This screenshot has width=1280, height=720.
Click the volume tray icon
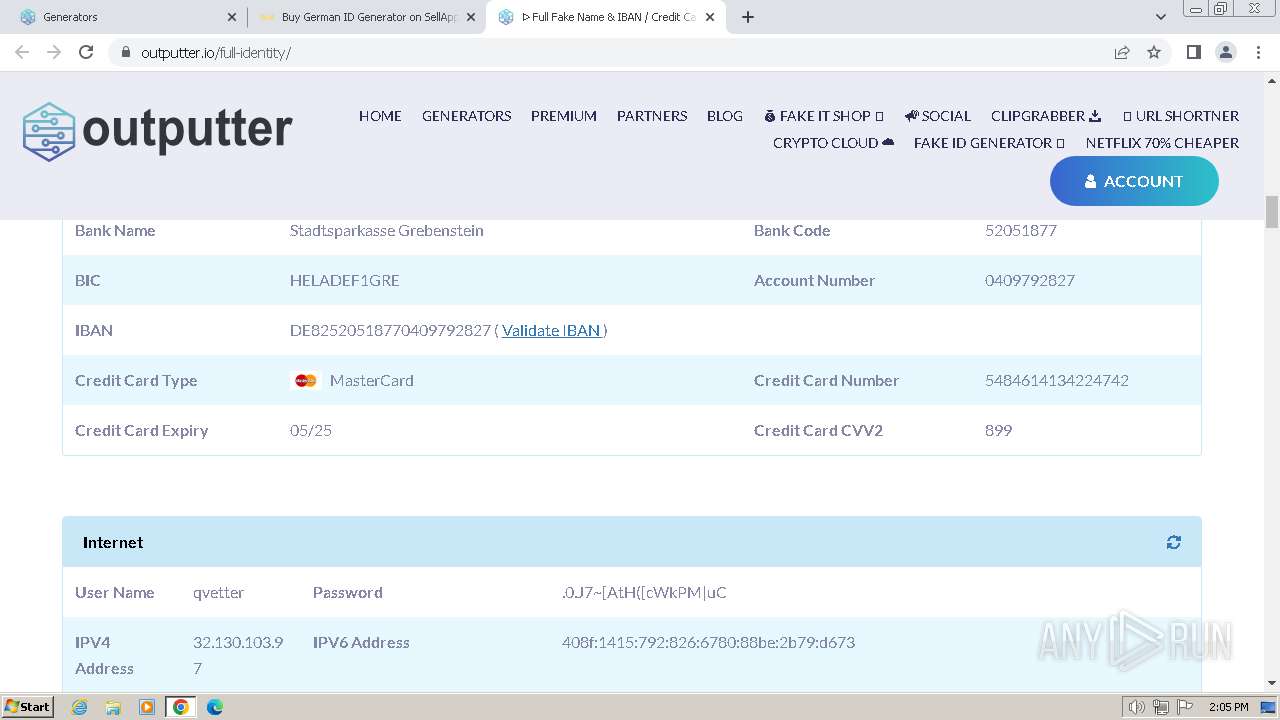(1136, 707)
